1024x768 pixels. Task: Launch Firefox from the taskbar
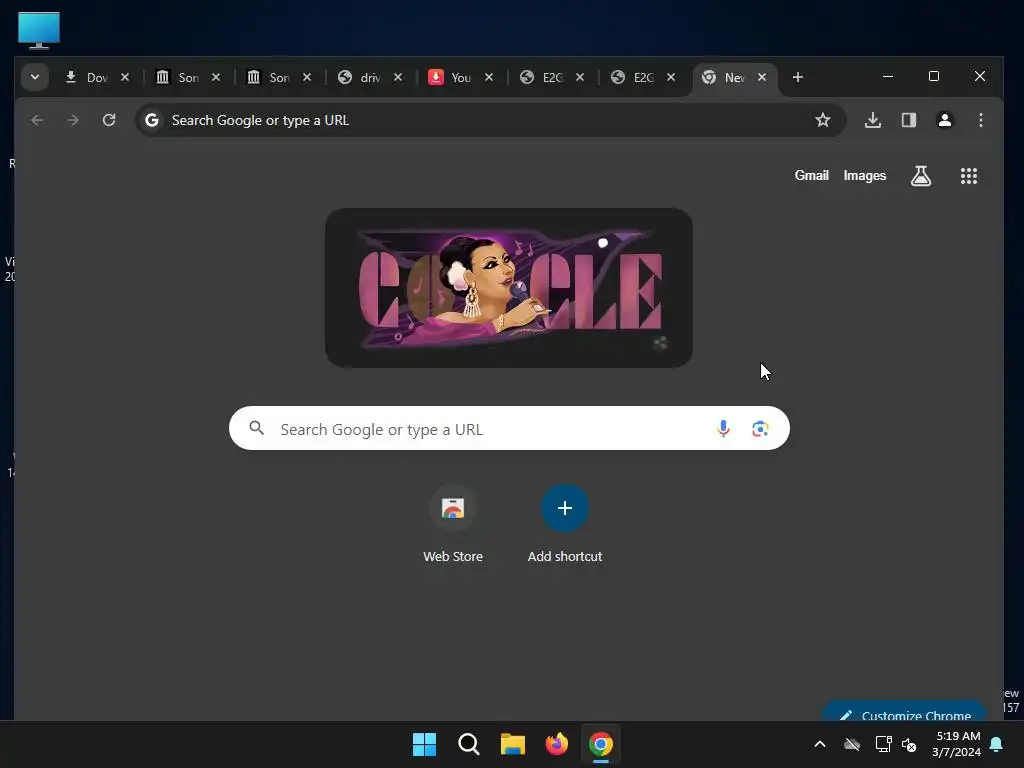(x=556, y=744)
